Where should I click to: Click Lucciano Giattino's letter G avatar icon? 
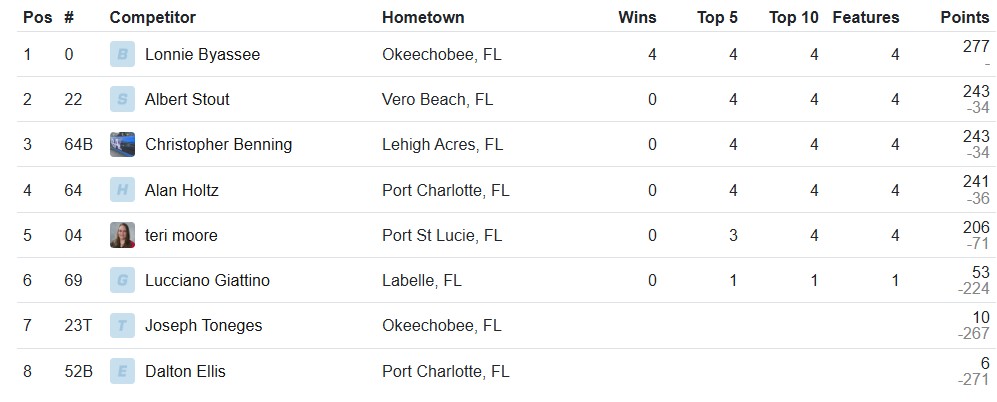pyautogui.click(x=122, y=281)
